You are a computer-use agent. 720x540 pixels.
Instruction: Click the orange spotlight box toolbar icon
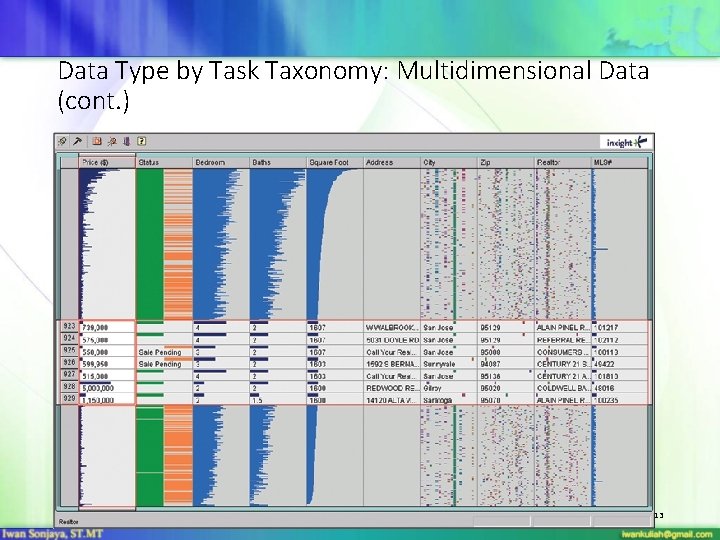click(x=97, y=141)
